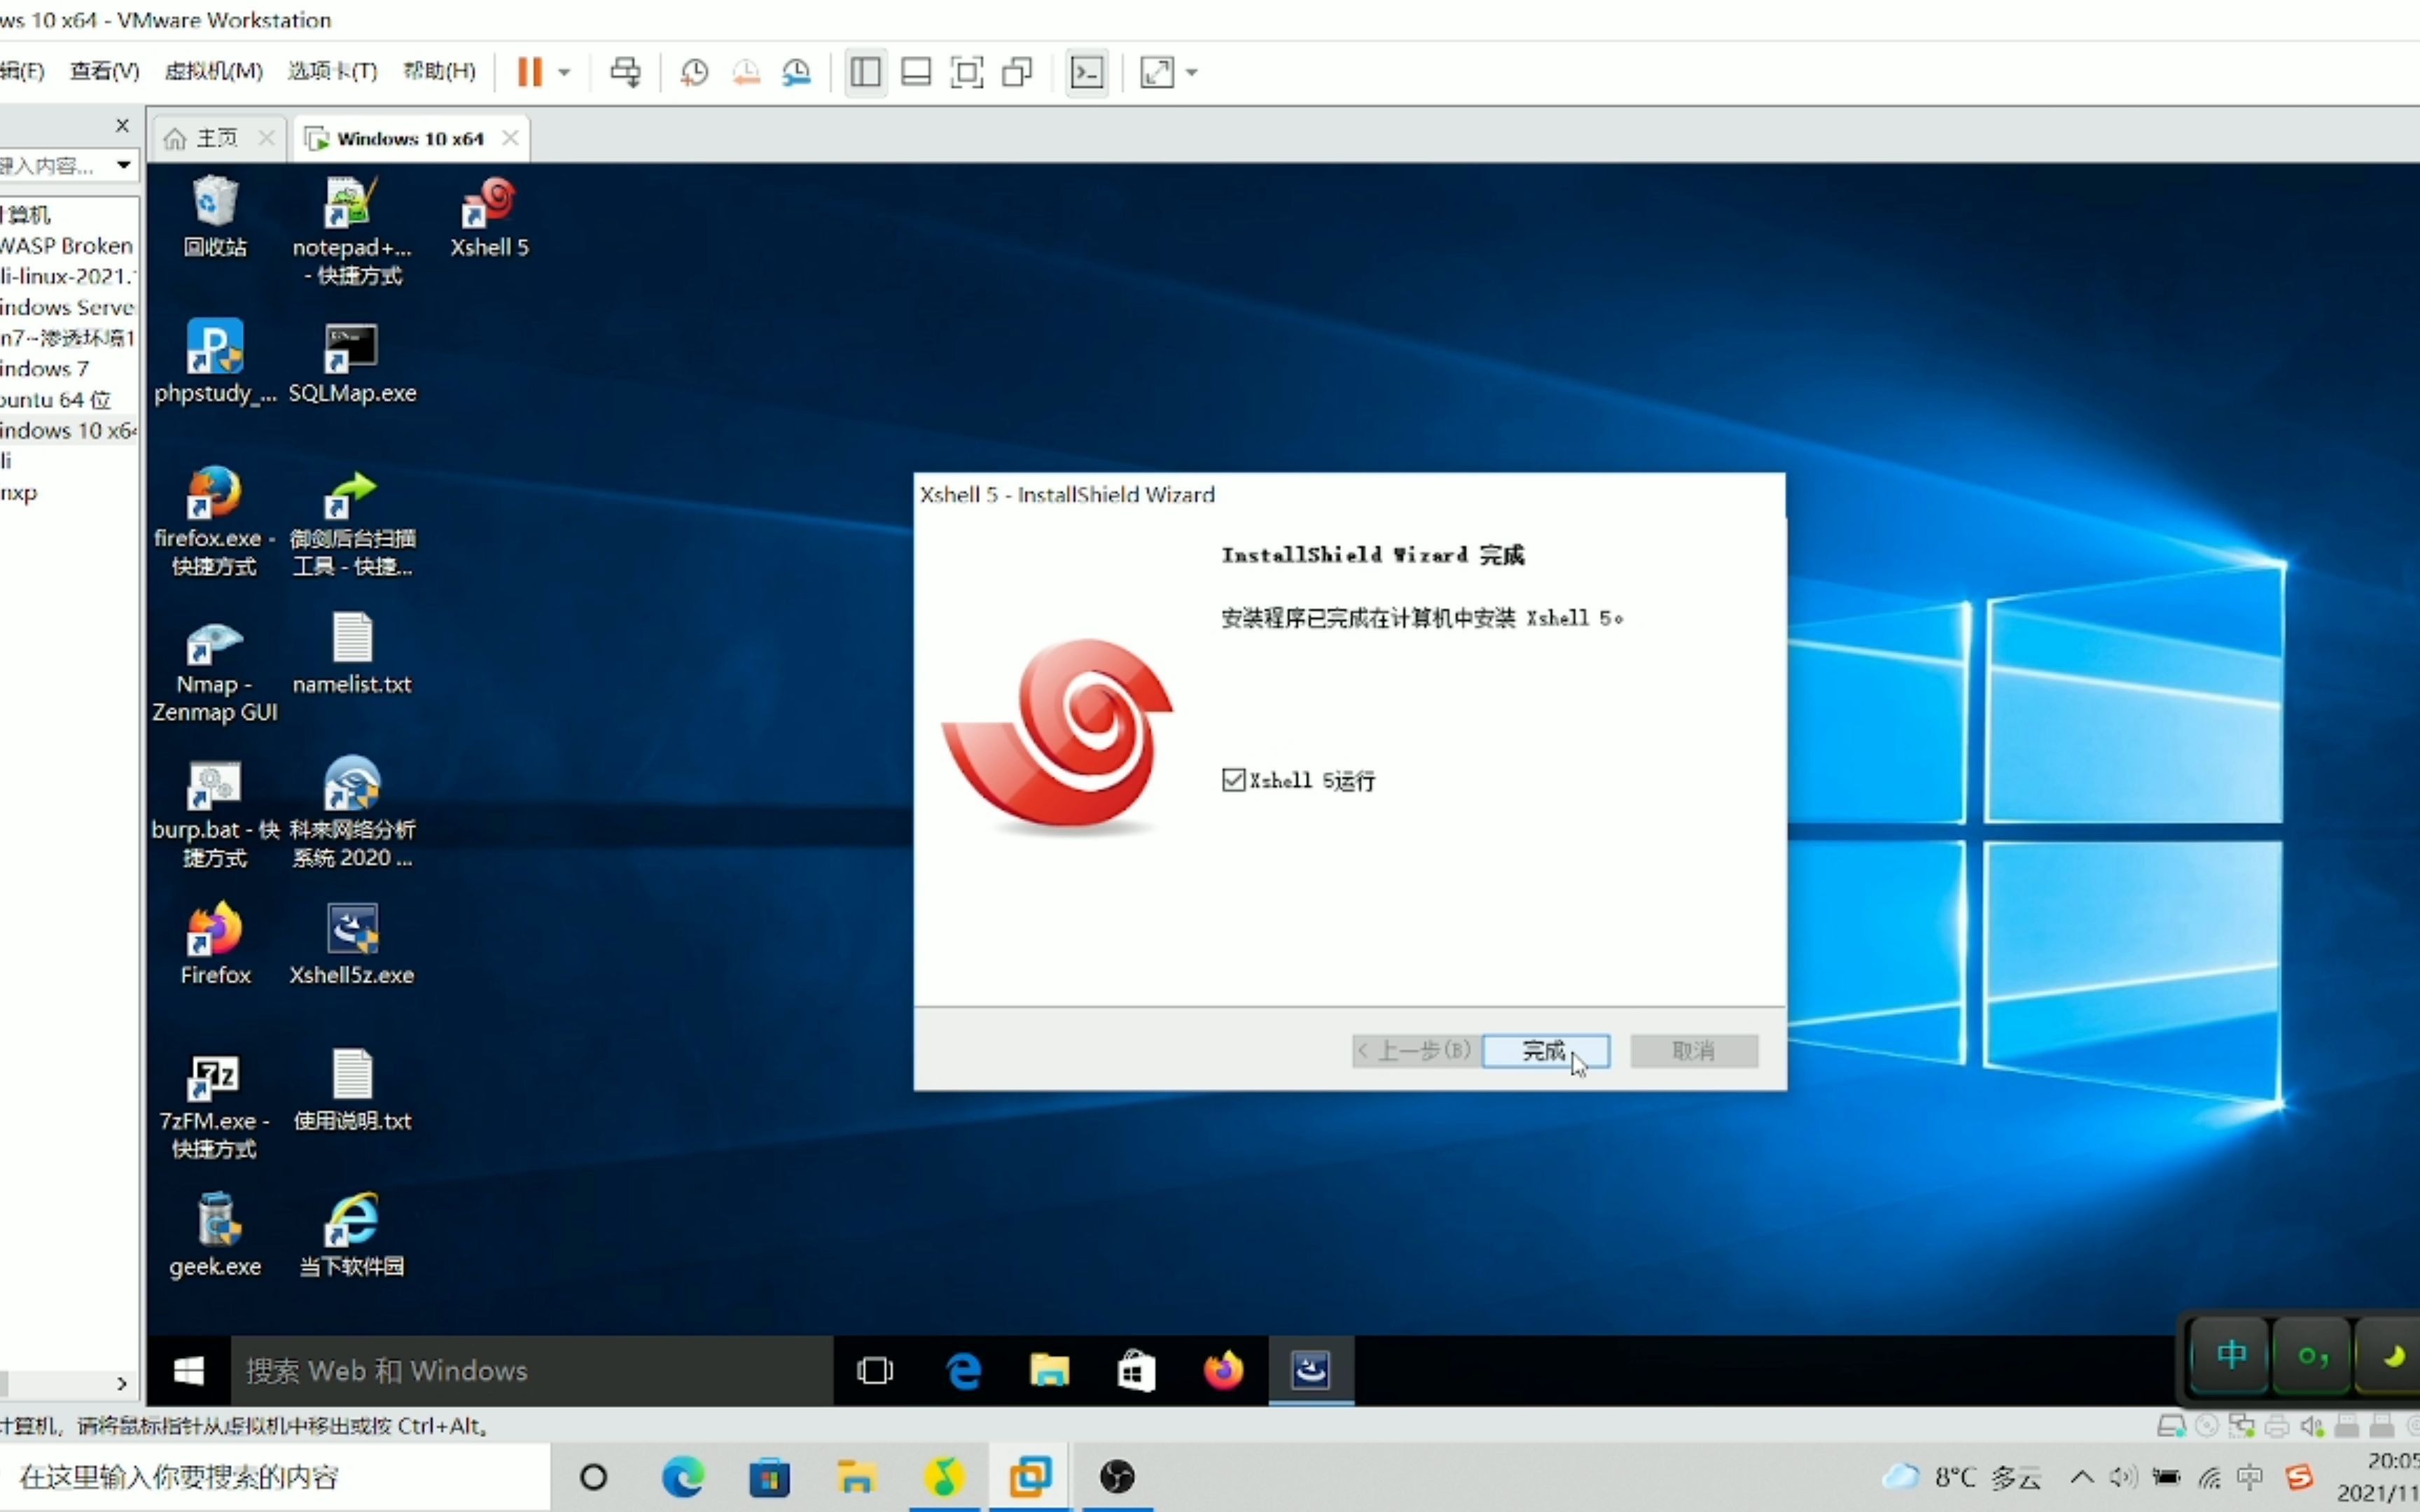Select the 科来网络分析系统 desktop icon
This screenshot has width=2420, height=1512.
click(x=351, y=813)
